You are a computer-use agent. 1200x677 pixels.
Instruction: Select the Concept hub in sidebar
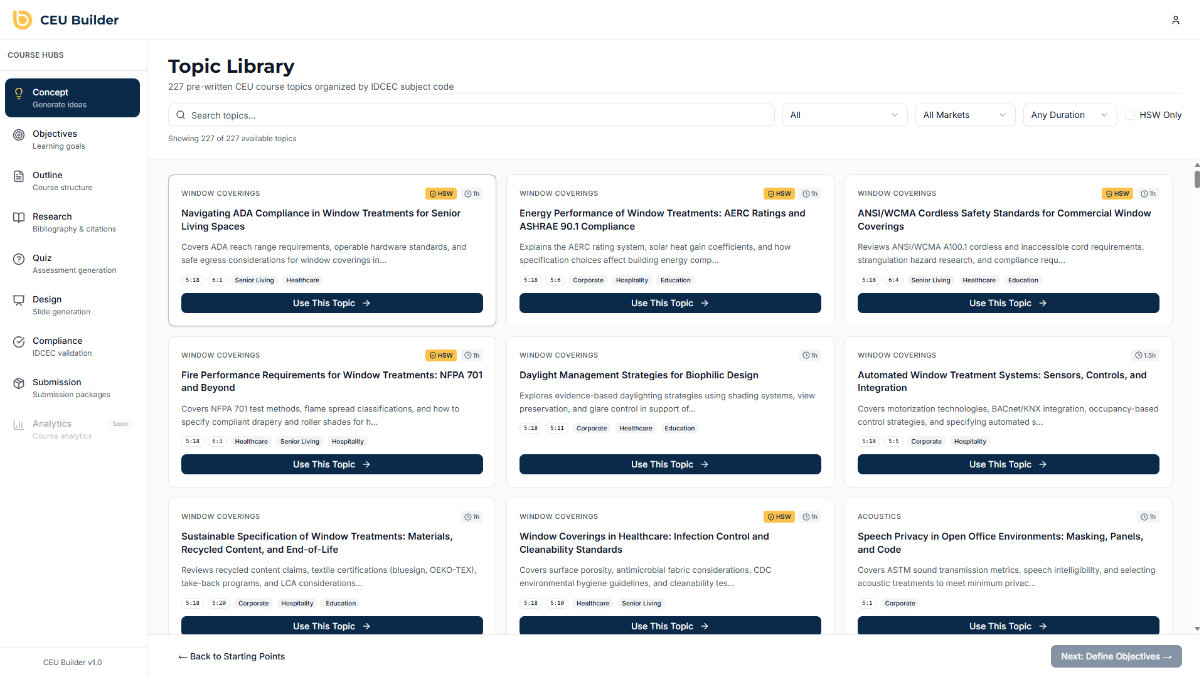coord(72,98)
